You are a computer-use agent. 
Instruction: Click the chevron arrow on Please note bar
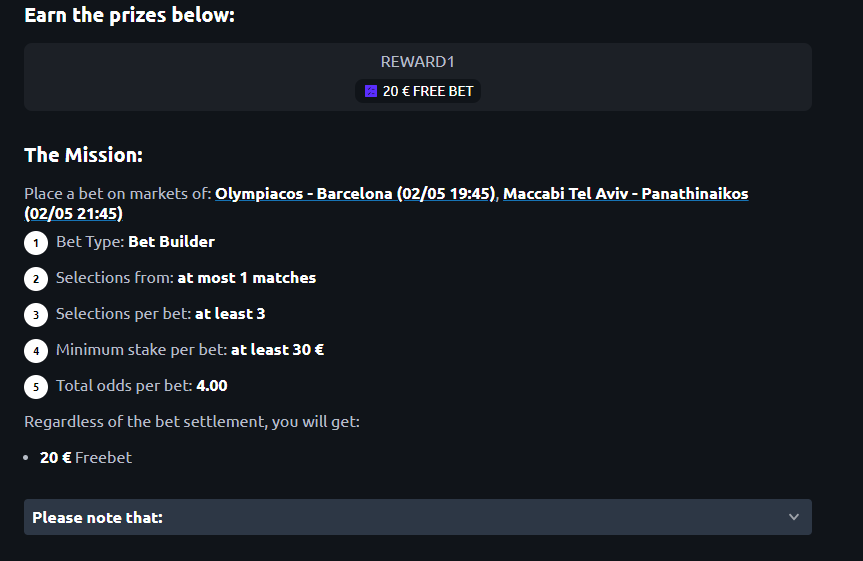pyautogui.click(x=794, y=517)
